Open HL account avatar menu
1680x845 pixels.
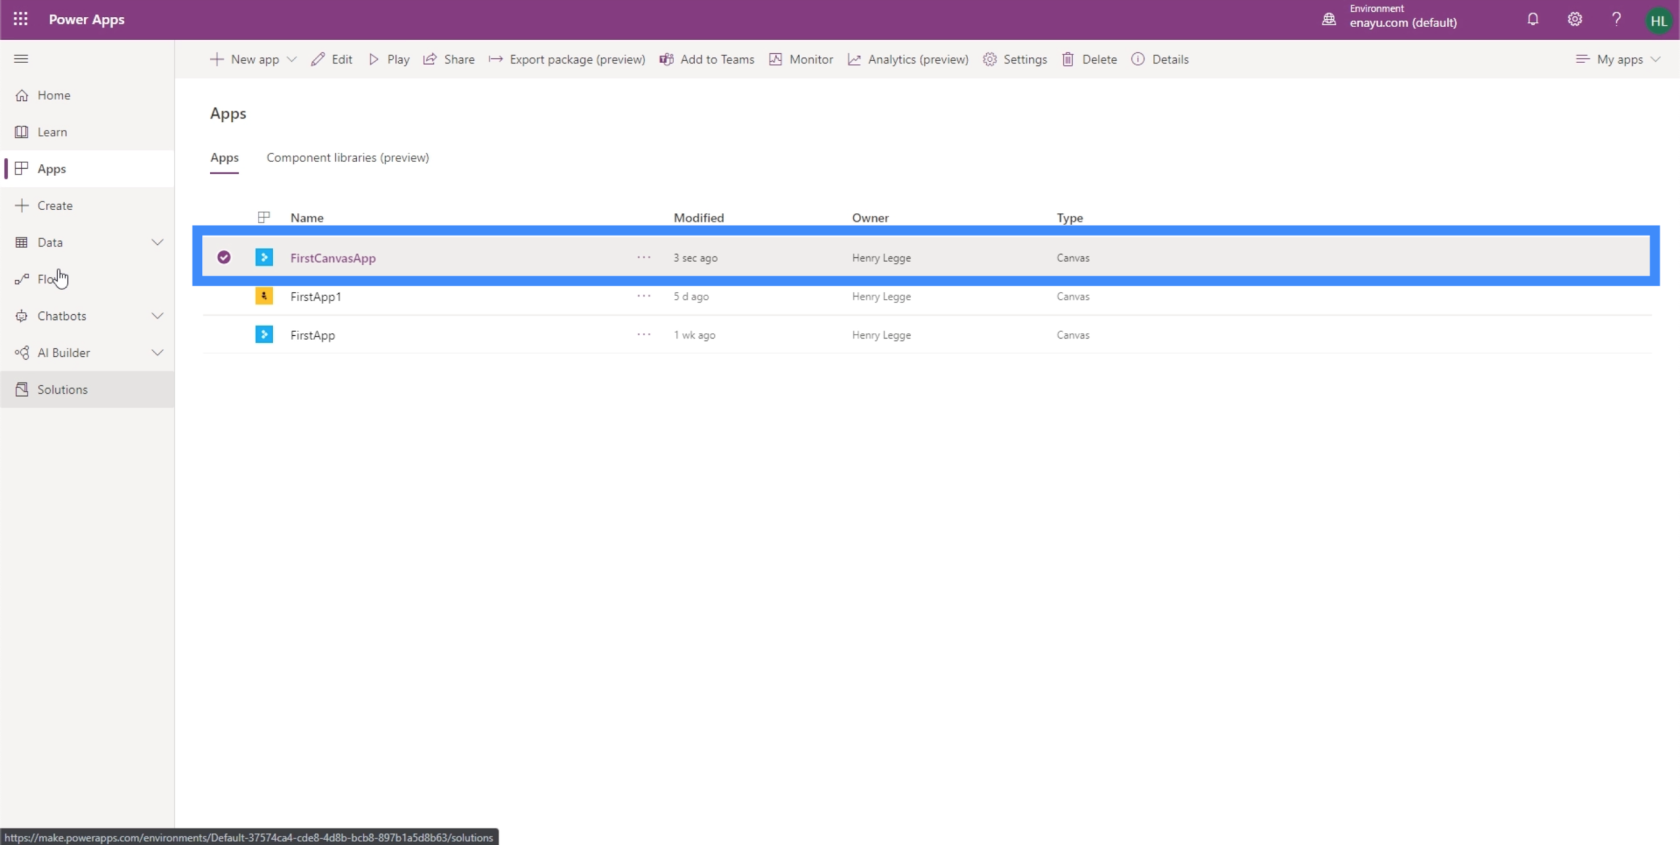1659,20
